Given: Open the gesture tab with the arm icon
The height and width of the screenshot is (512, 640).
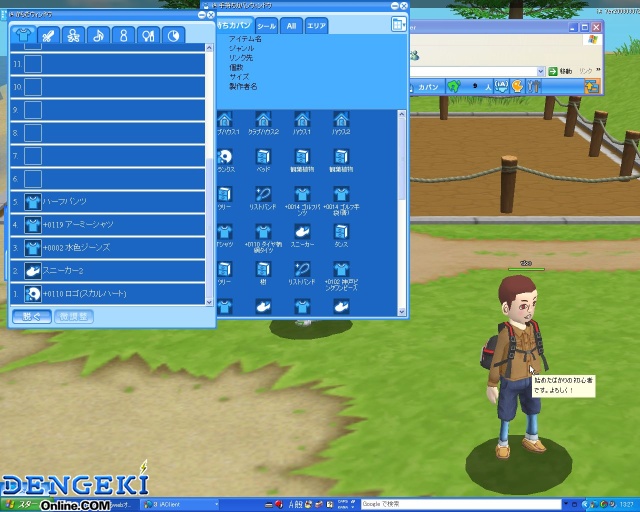Looking at the screenshot, I should click(49, 35).
